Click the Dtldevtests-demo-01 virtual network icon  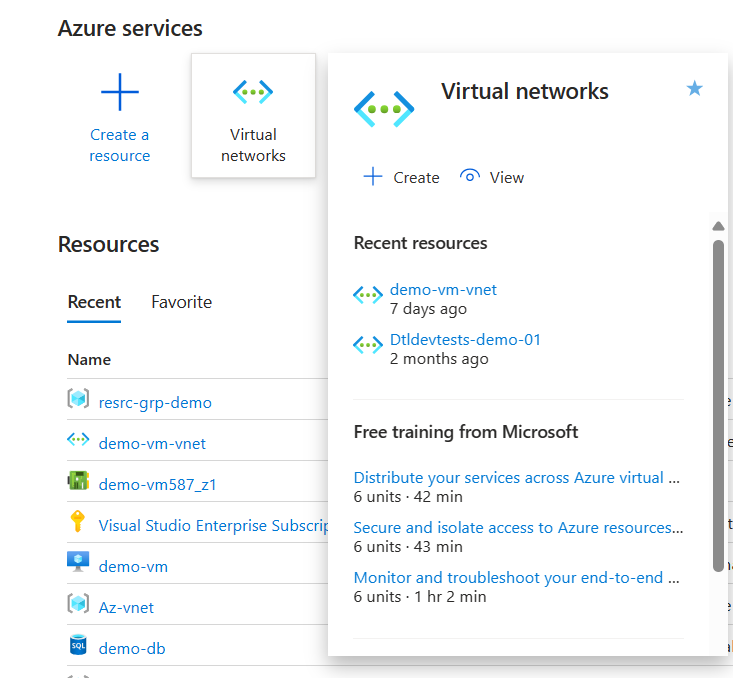[x=368, y=345]
